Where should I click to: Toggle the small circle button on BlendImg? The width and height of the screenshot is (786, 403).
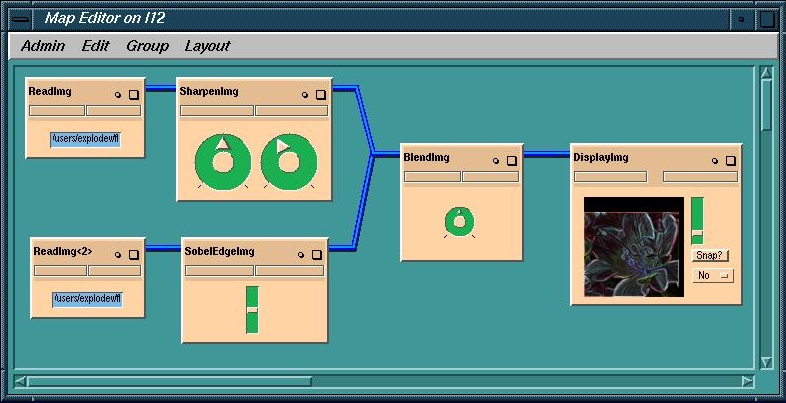click(x=494, y=160)
